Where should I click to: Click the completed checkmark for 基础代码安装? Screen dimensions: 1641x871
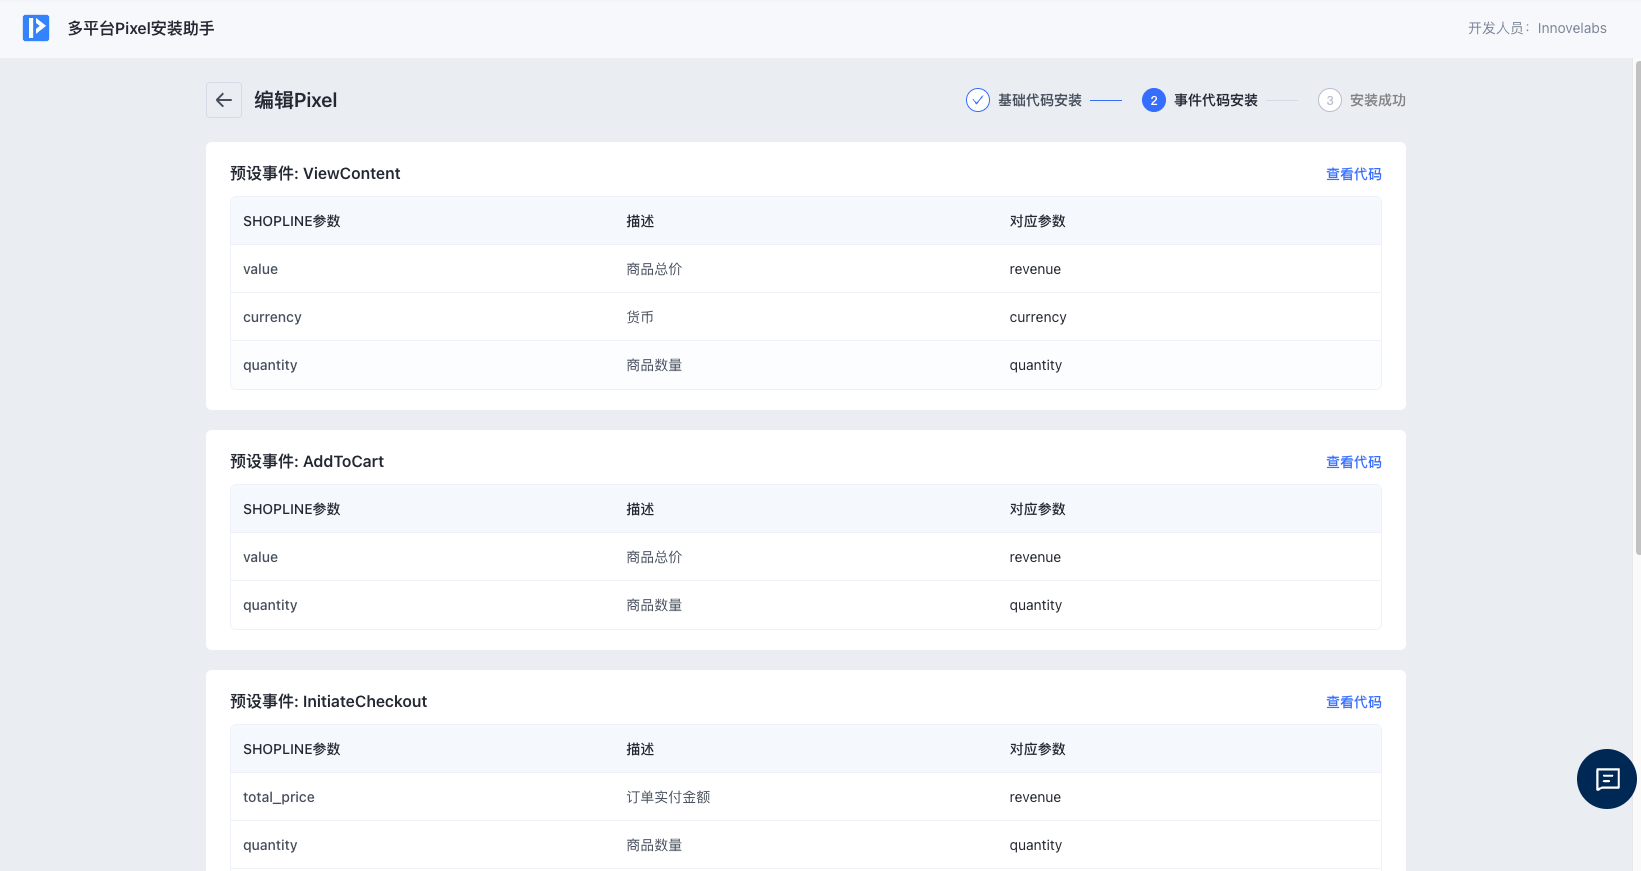pos(978,100)
